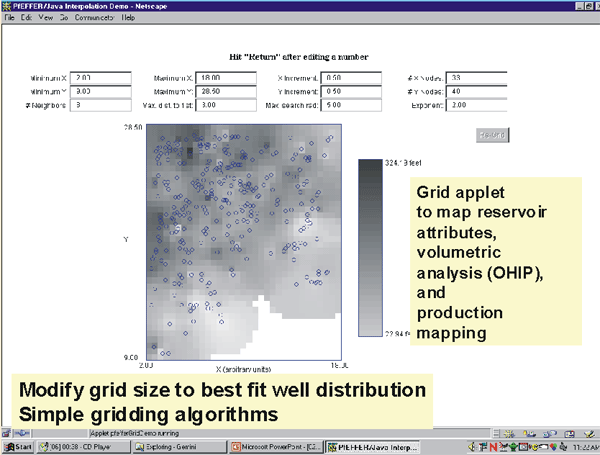
Task: Click the Exponent input field
Action: click(476, 105)
